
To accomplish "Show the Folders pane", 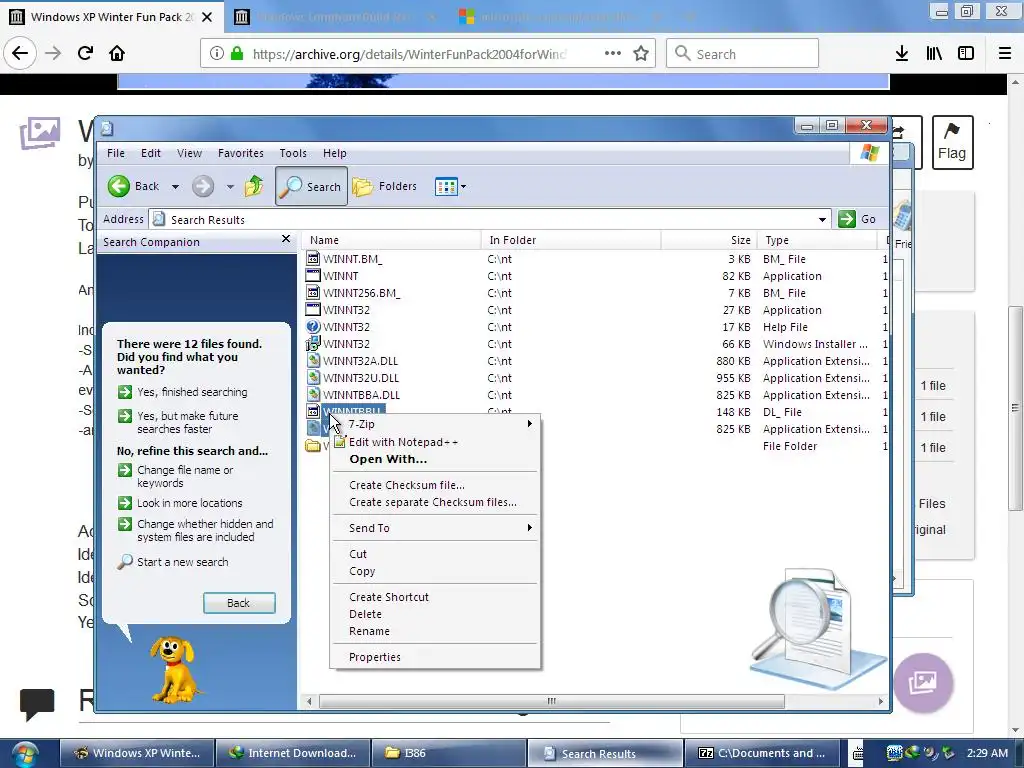I will pos(385,186).
